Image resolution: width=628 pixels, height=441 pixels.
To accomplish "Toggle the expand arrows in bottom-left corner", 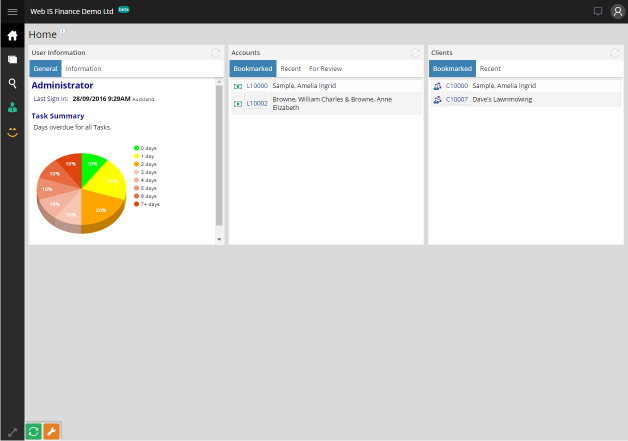I will click(12, 431).
